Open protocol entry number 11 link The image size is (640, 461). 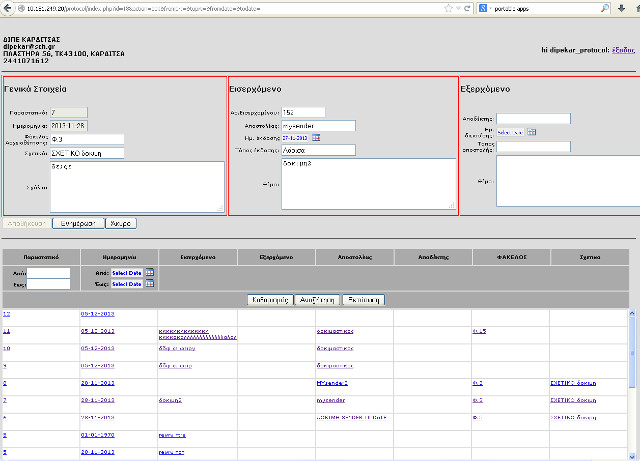7,331
